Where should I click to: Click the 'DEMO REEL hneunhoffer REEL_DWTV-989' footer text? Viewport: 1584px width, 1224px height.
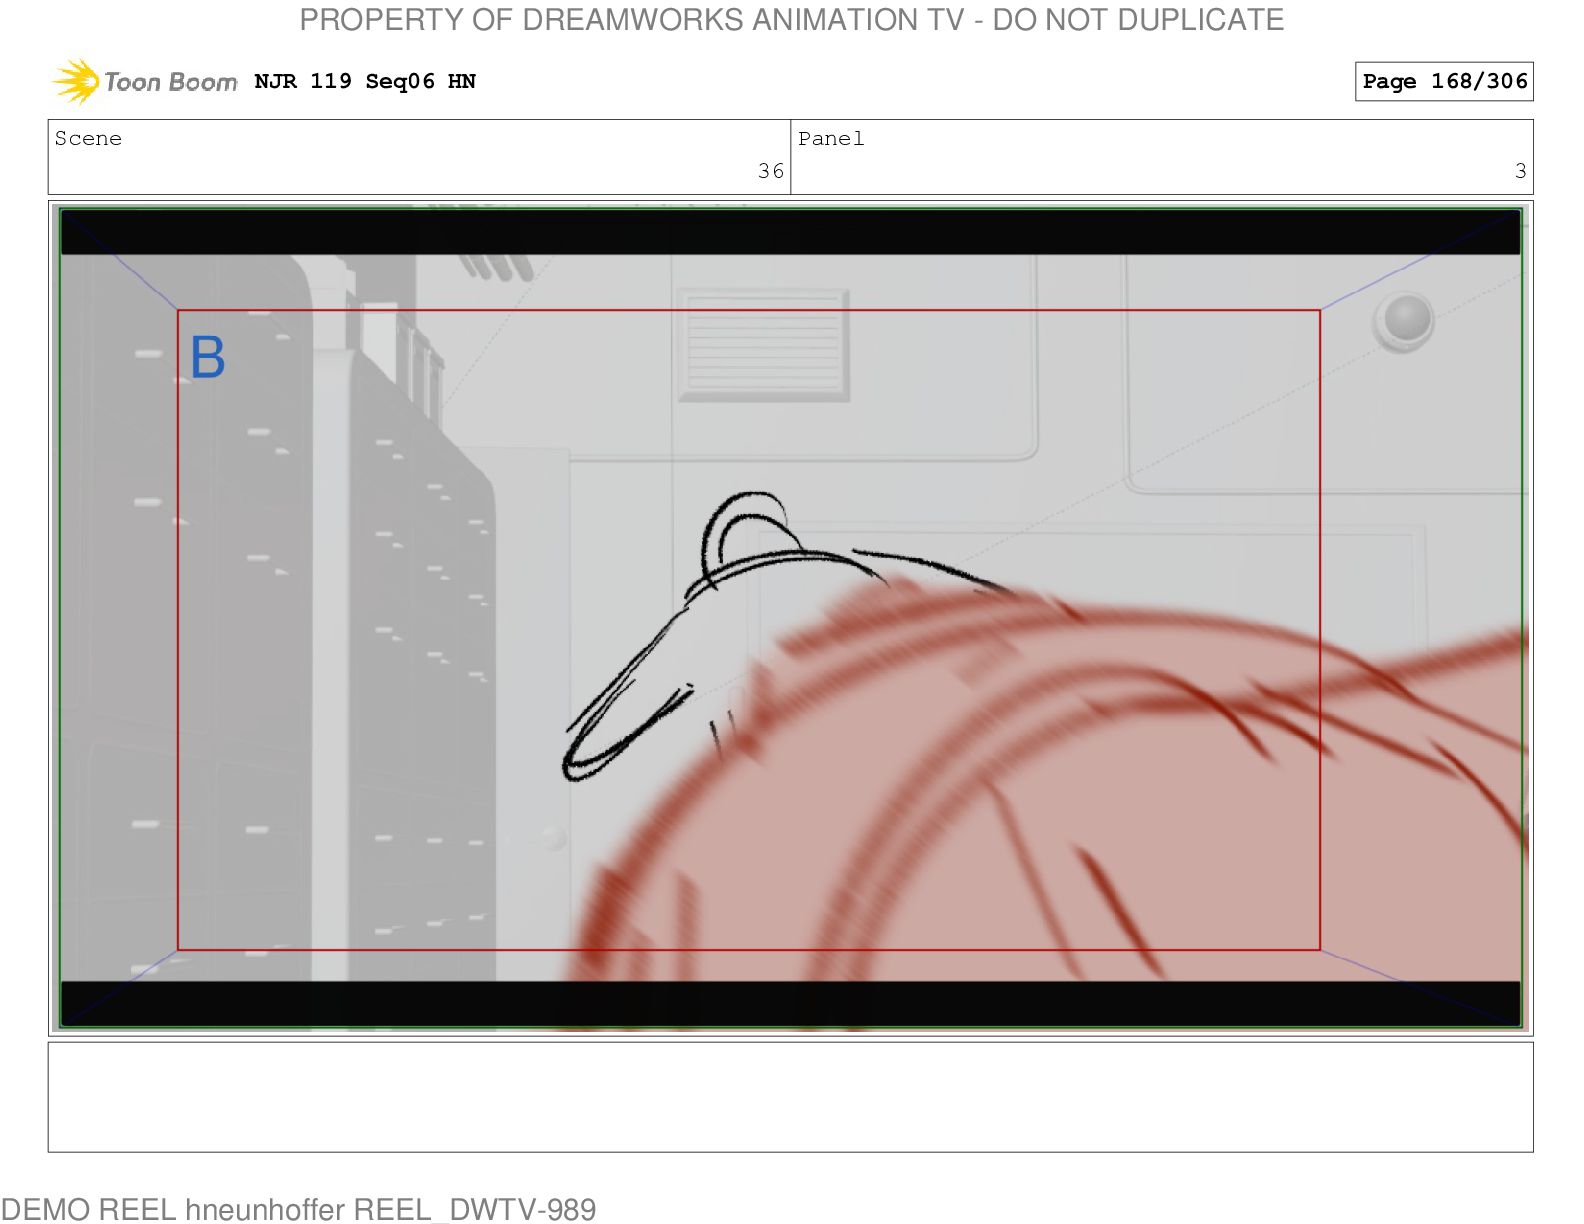(298, 1209)
